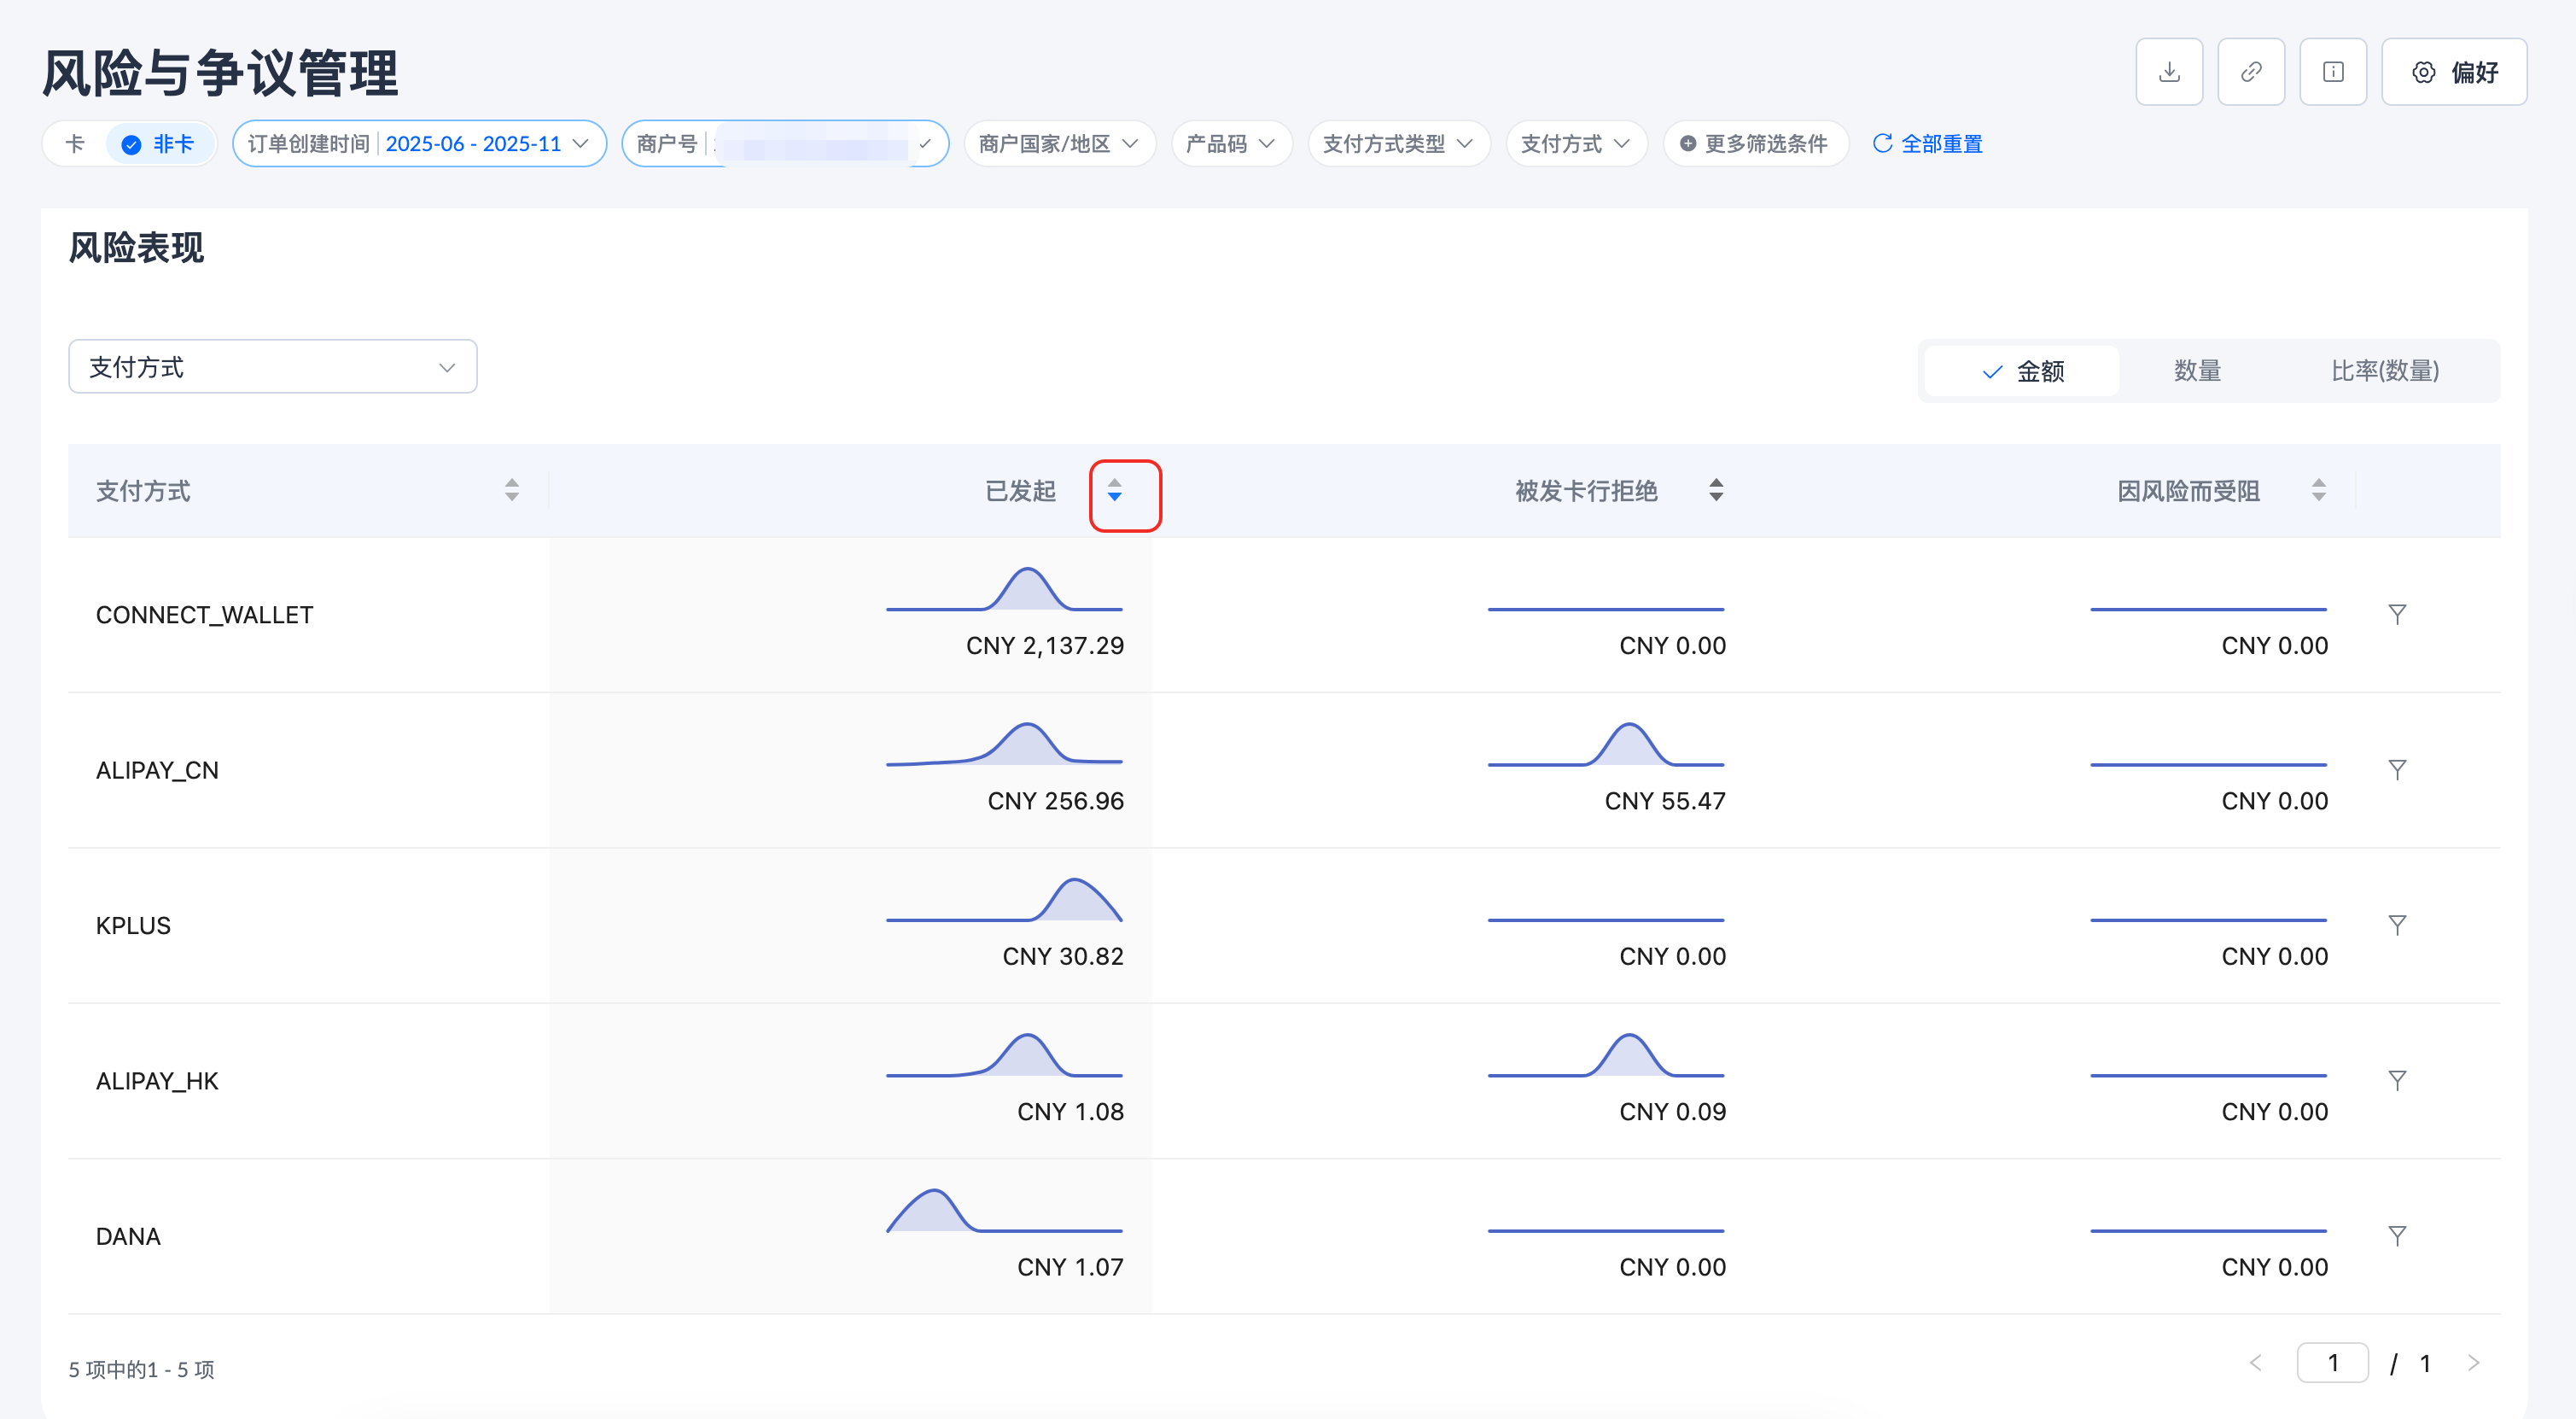The width and height of the screenshot is (2576, 1419).
Task: Click filter icon in DANA row
Action: click(x=2396, y=1235)
